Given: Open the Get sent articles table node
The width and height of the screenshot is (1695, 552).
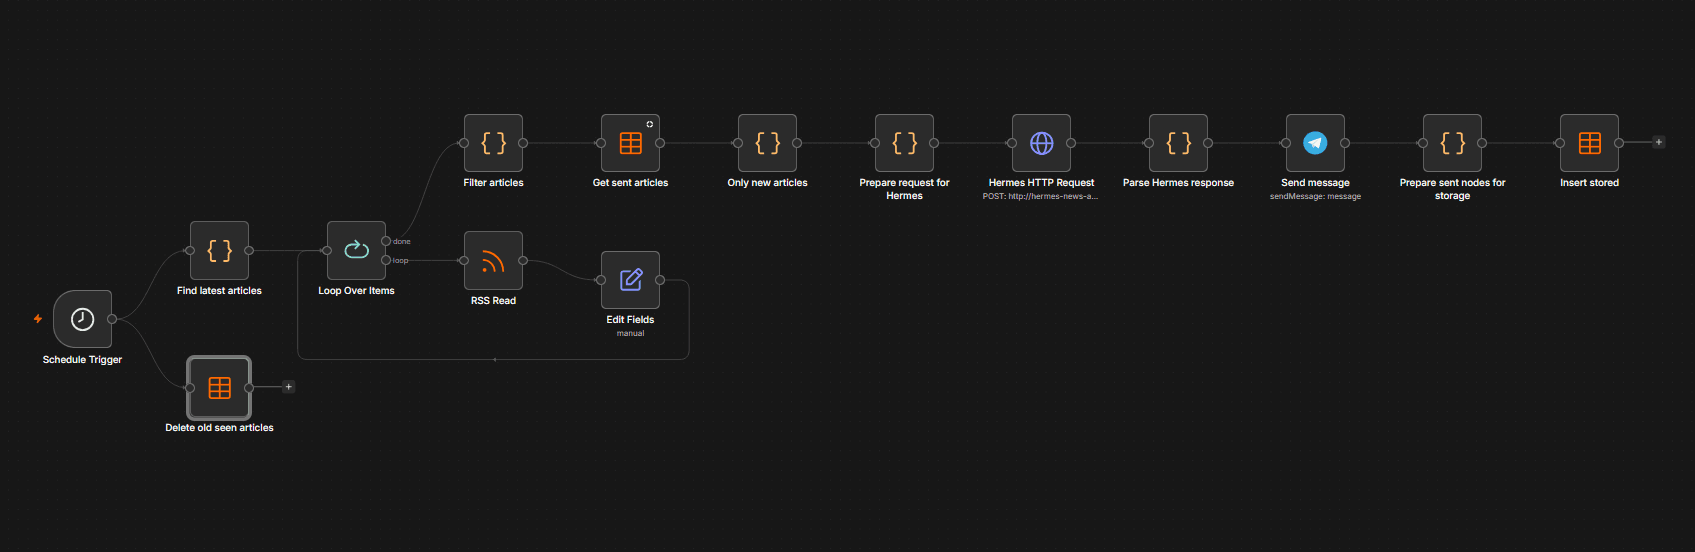Looking at the screenshot, I should point(630,143).
